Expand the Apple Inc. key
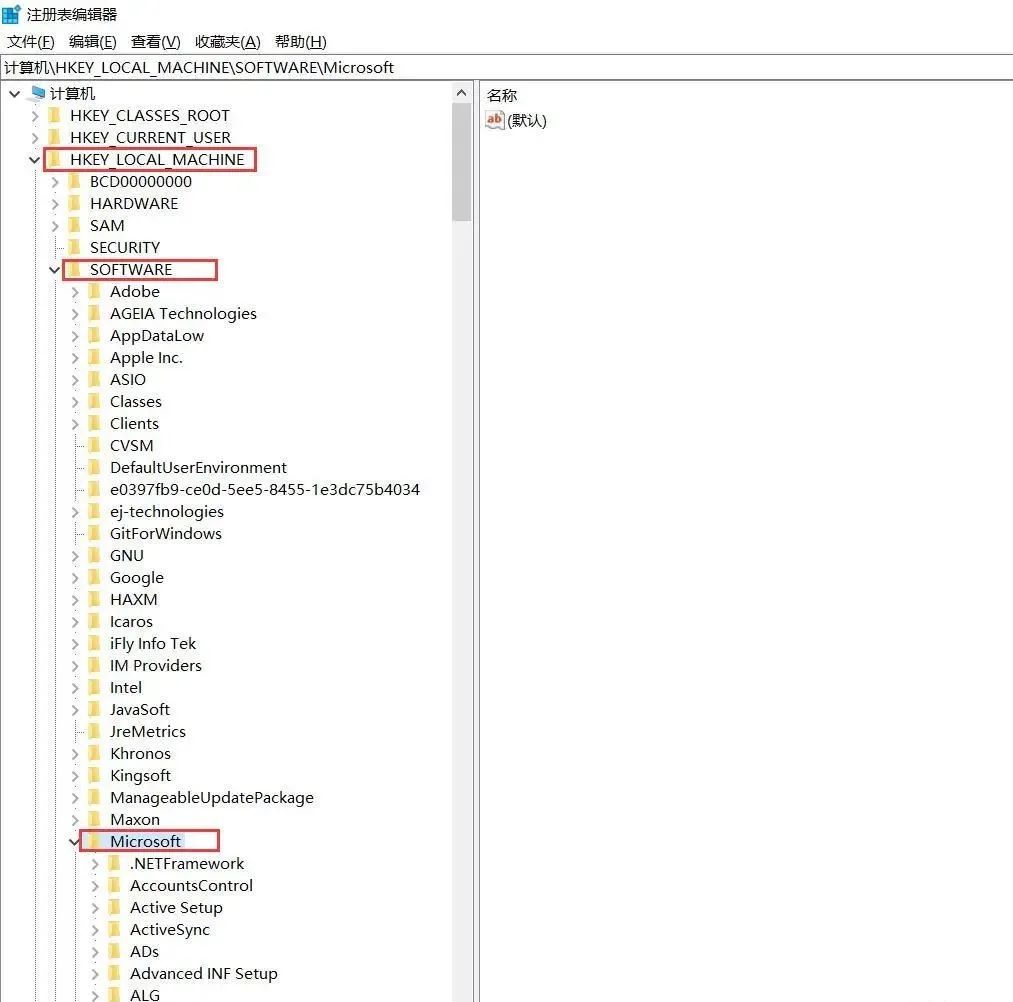Image resolution: width=1013 pixels, height=1002 pixels. point(75,357)
